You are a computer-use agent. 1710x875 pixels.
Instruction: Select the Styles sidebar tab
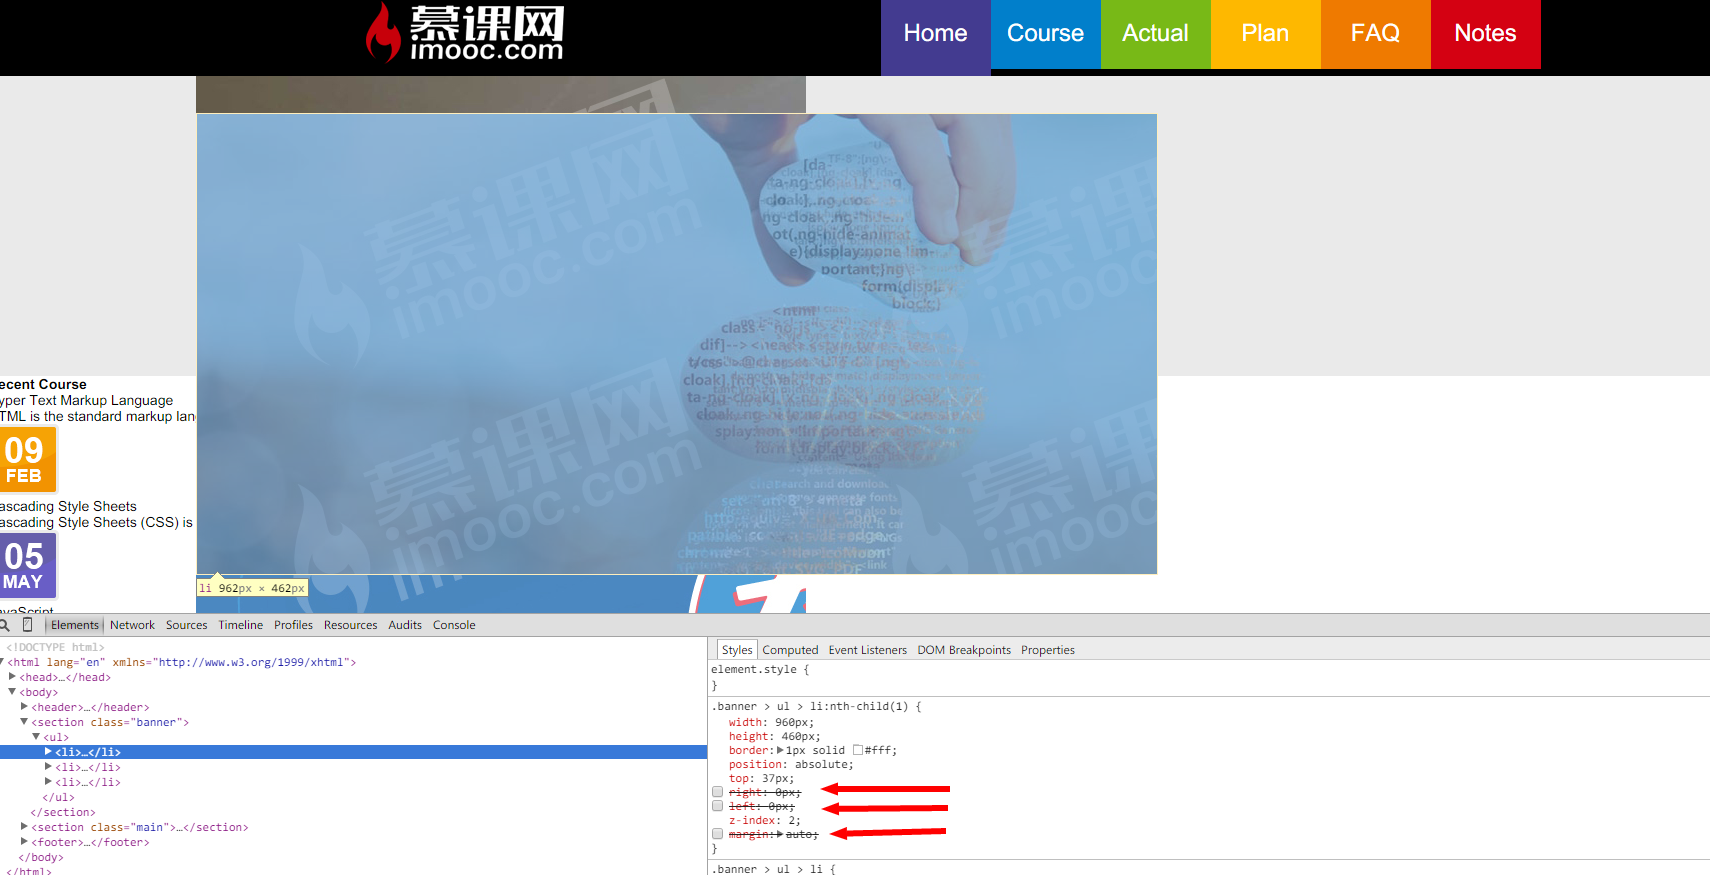coord(737,650)
